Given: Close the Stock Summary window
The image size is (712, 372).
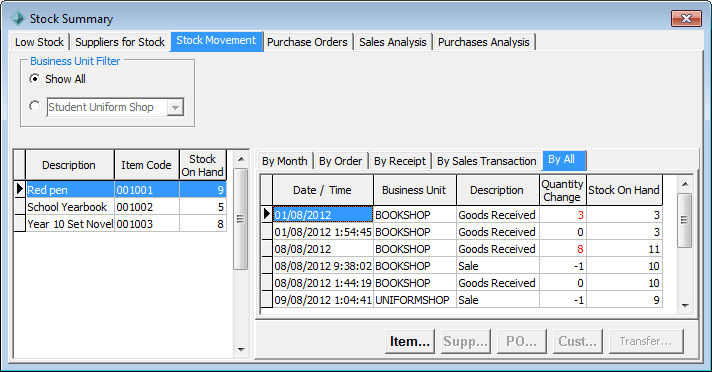Looking at the screenshot, I should [686, 19].
